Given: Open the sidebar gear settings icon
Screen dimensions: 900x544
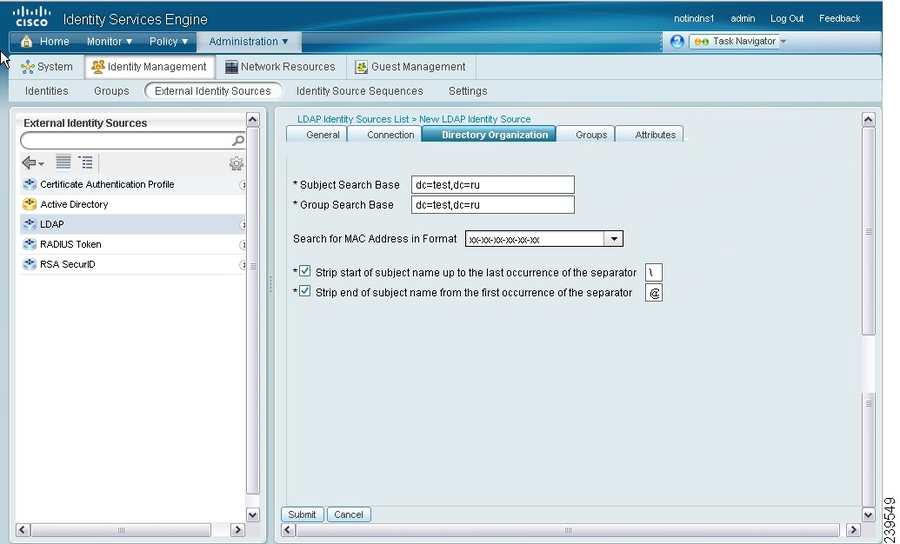Looking at the screenshot, I should click(x=236, y=163).
